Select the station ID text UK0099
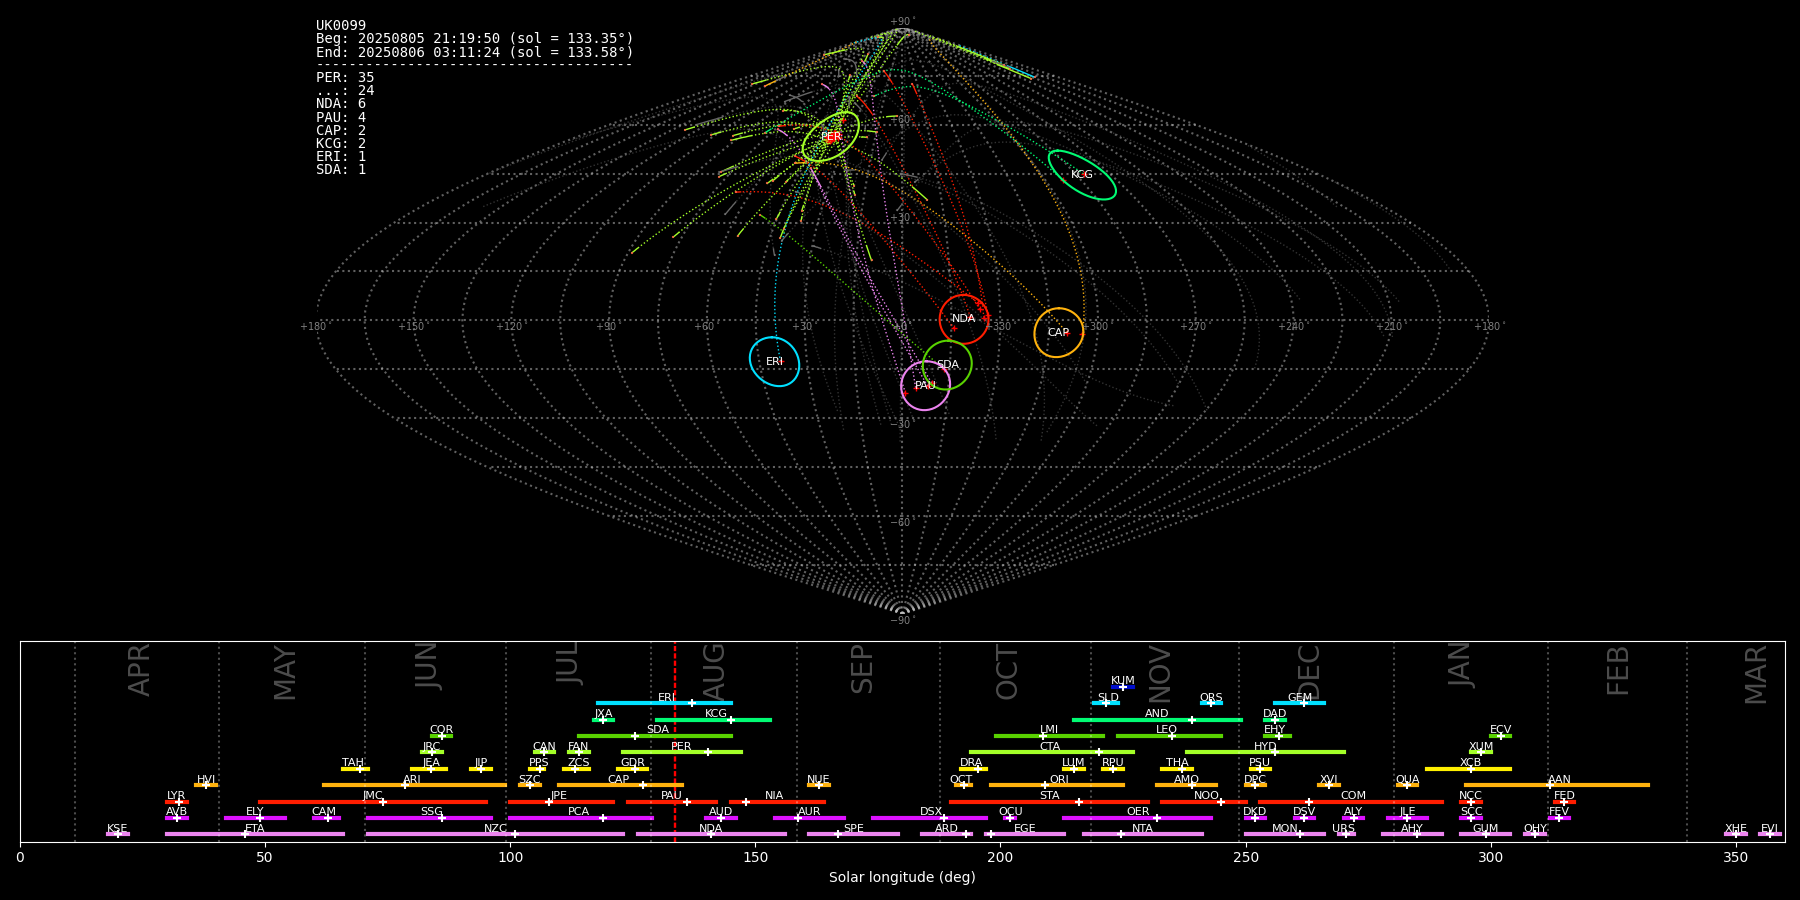Screen dimensions: 1800x900 (341, 26)
